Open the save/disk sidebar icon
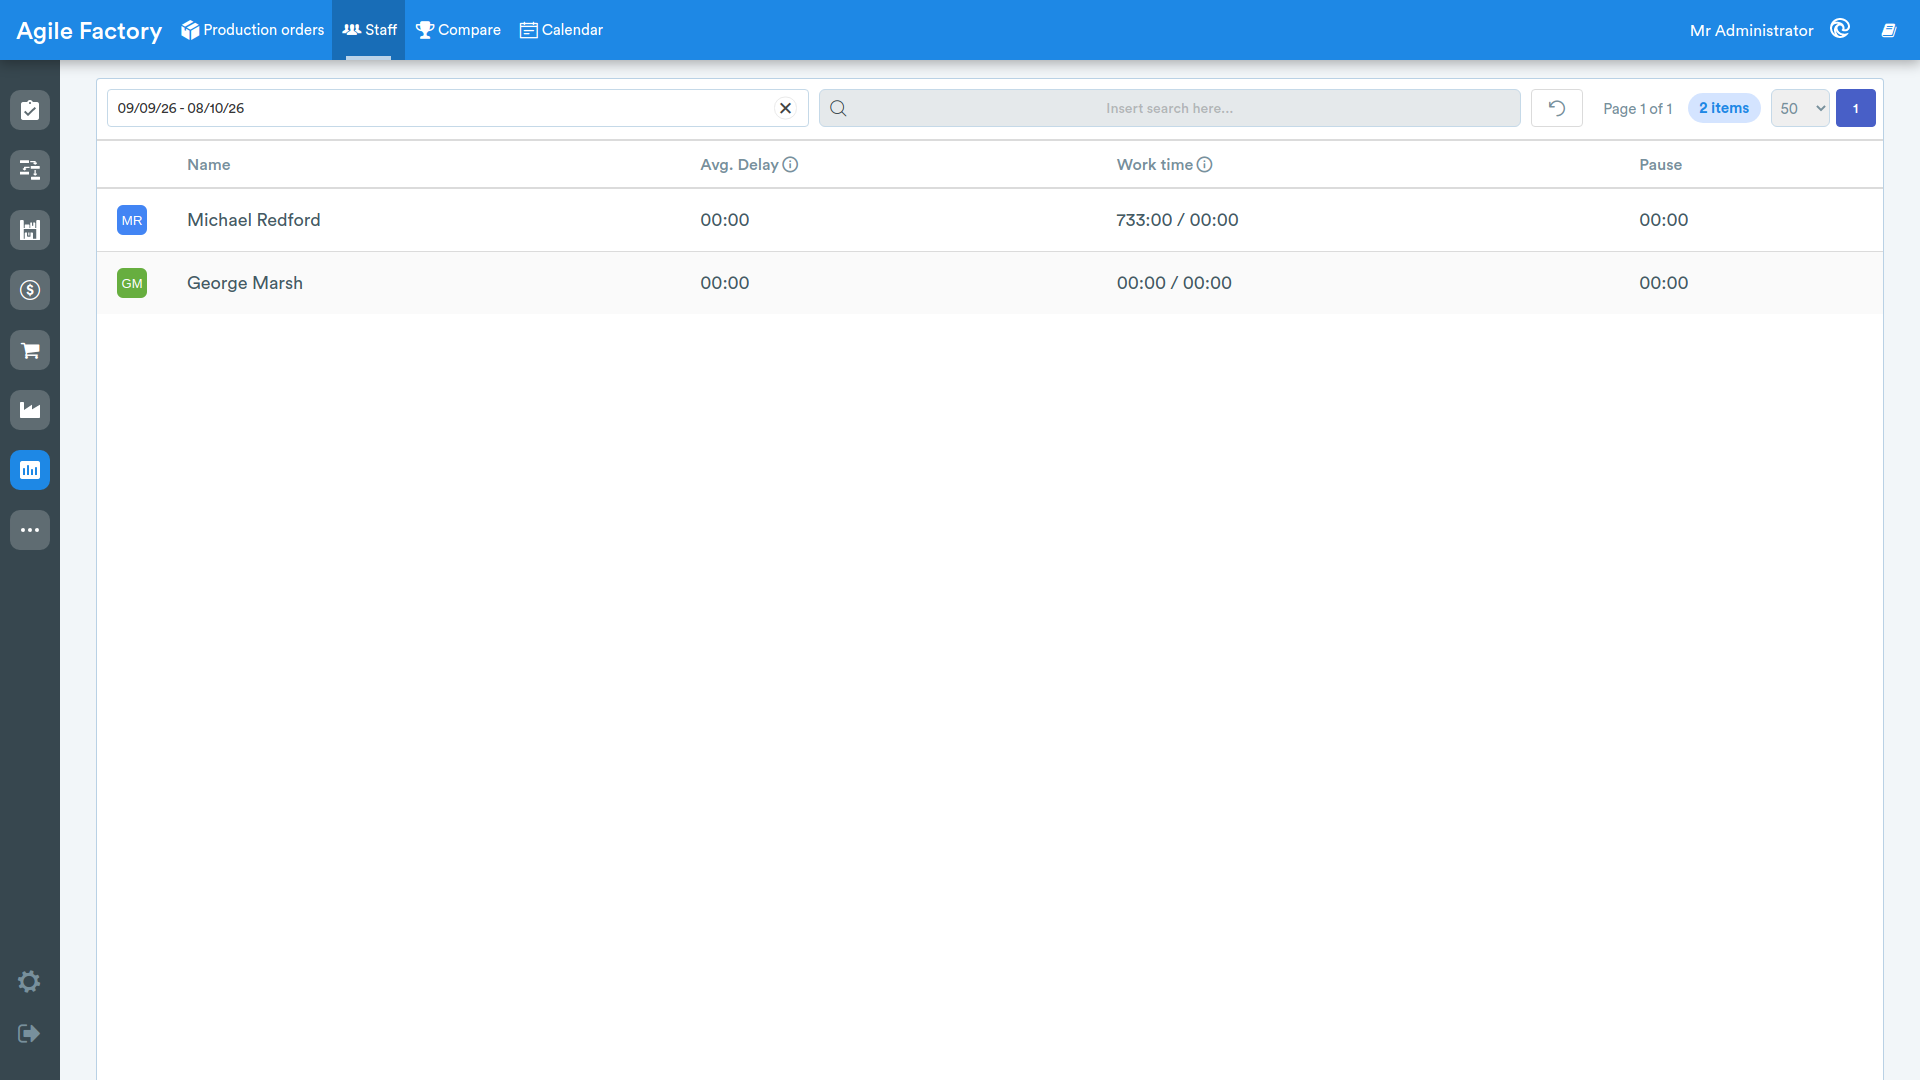This screenshot has height=1080, width=1920. coord(30,230)
